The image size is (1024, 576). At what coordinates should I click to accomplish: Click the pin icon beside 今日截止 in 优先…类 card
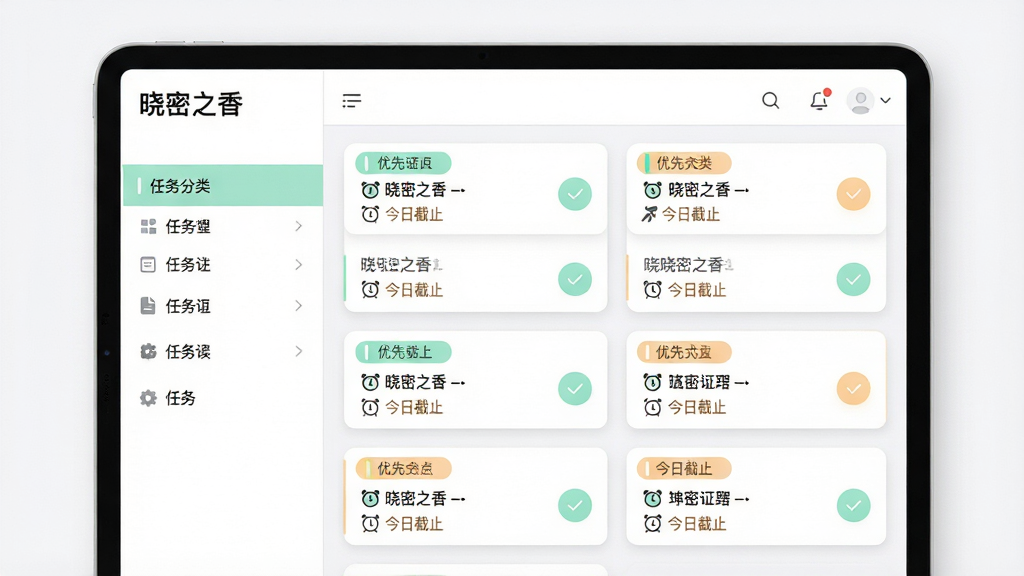tap(649, 214)
